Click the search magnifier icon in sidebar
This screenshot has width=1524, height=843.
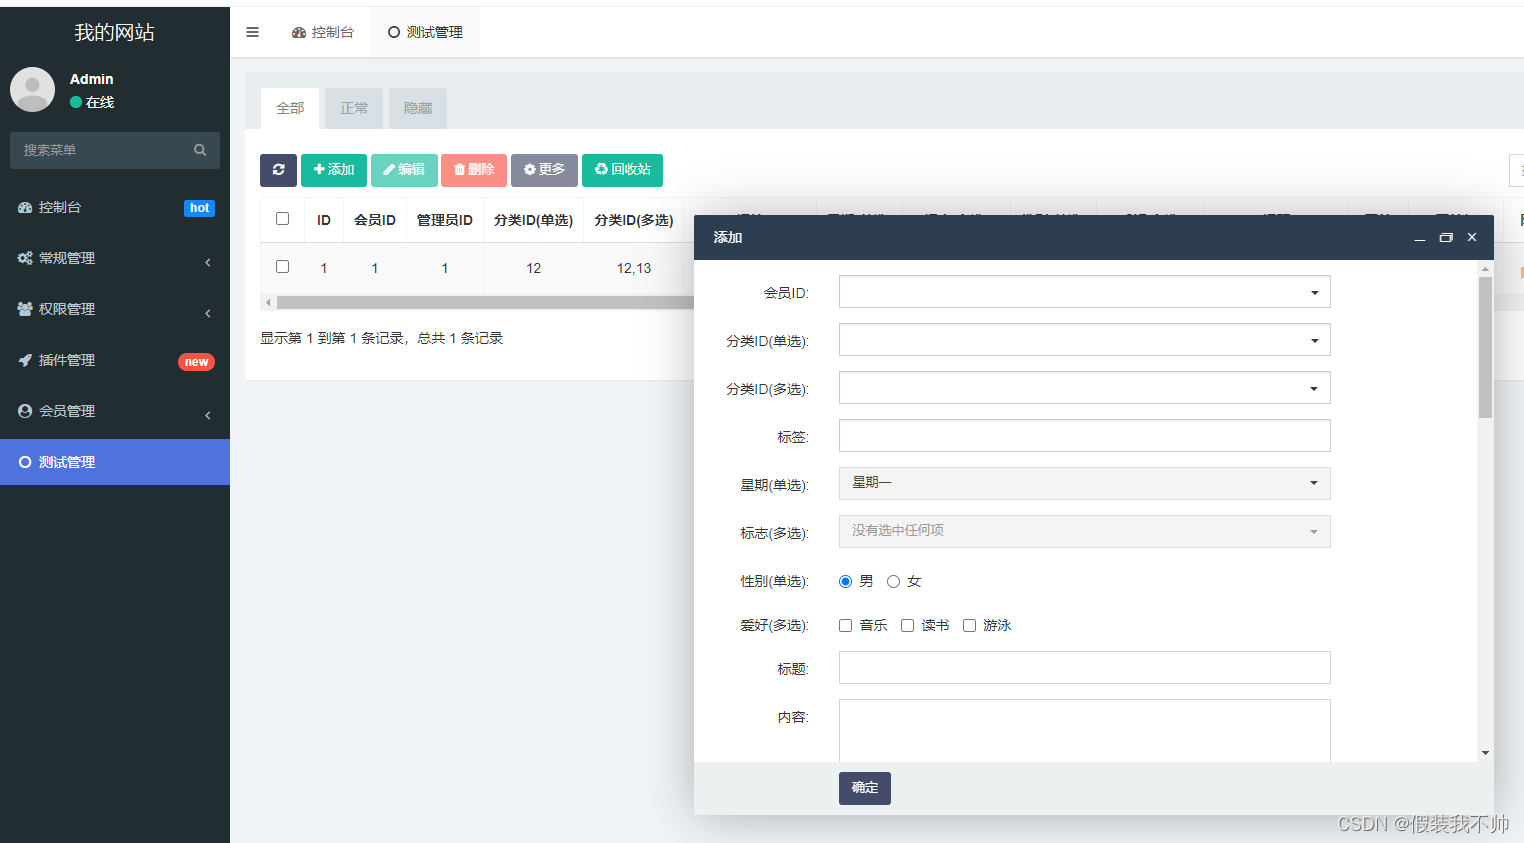coord(200,150)
